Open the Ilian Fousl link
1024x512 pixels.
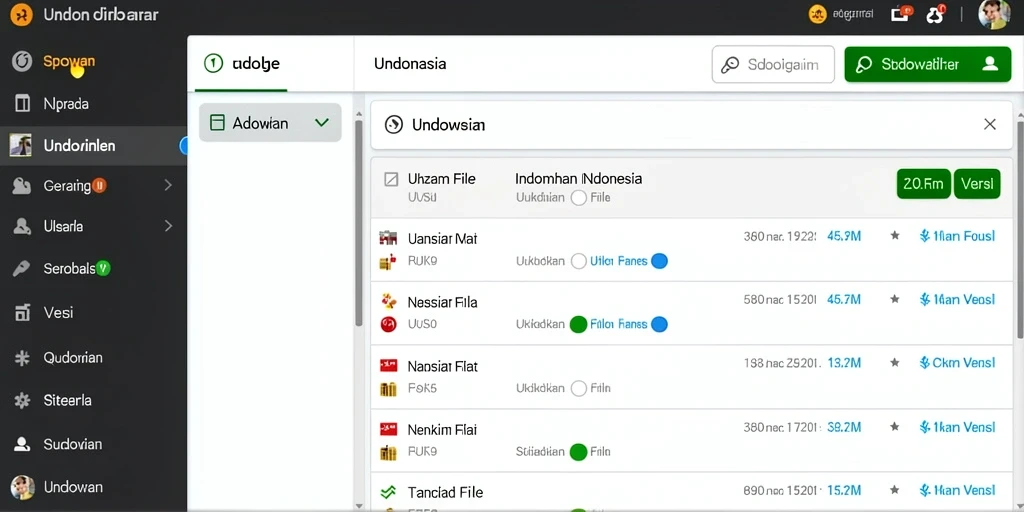pos(957,236)
